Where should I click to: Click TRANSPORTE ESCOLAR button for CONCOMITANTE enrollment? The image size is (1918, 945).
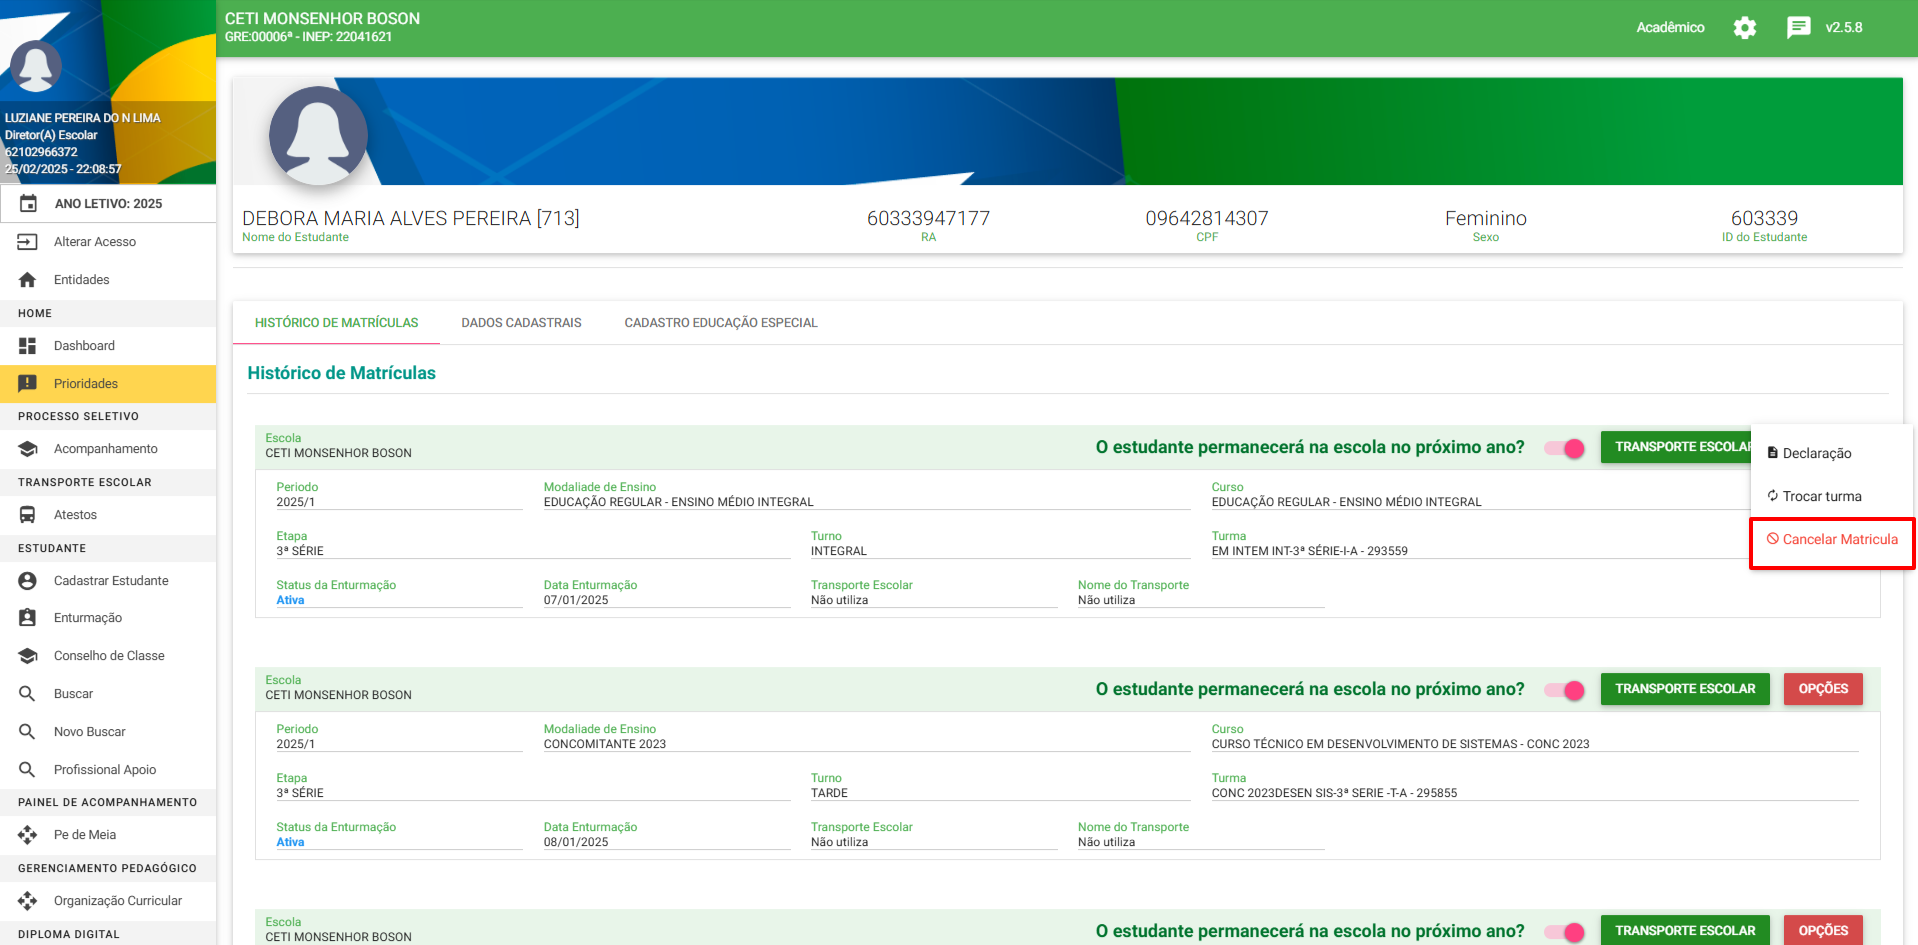(x=1684, y=689)
